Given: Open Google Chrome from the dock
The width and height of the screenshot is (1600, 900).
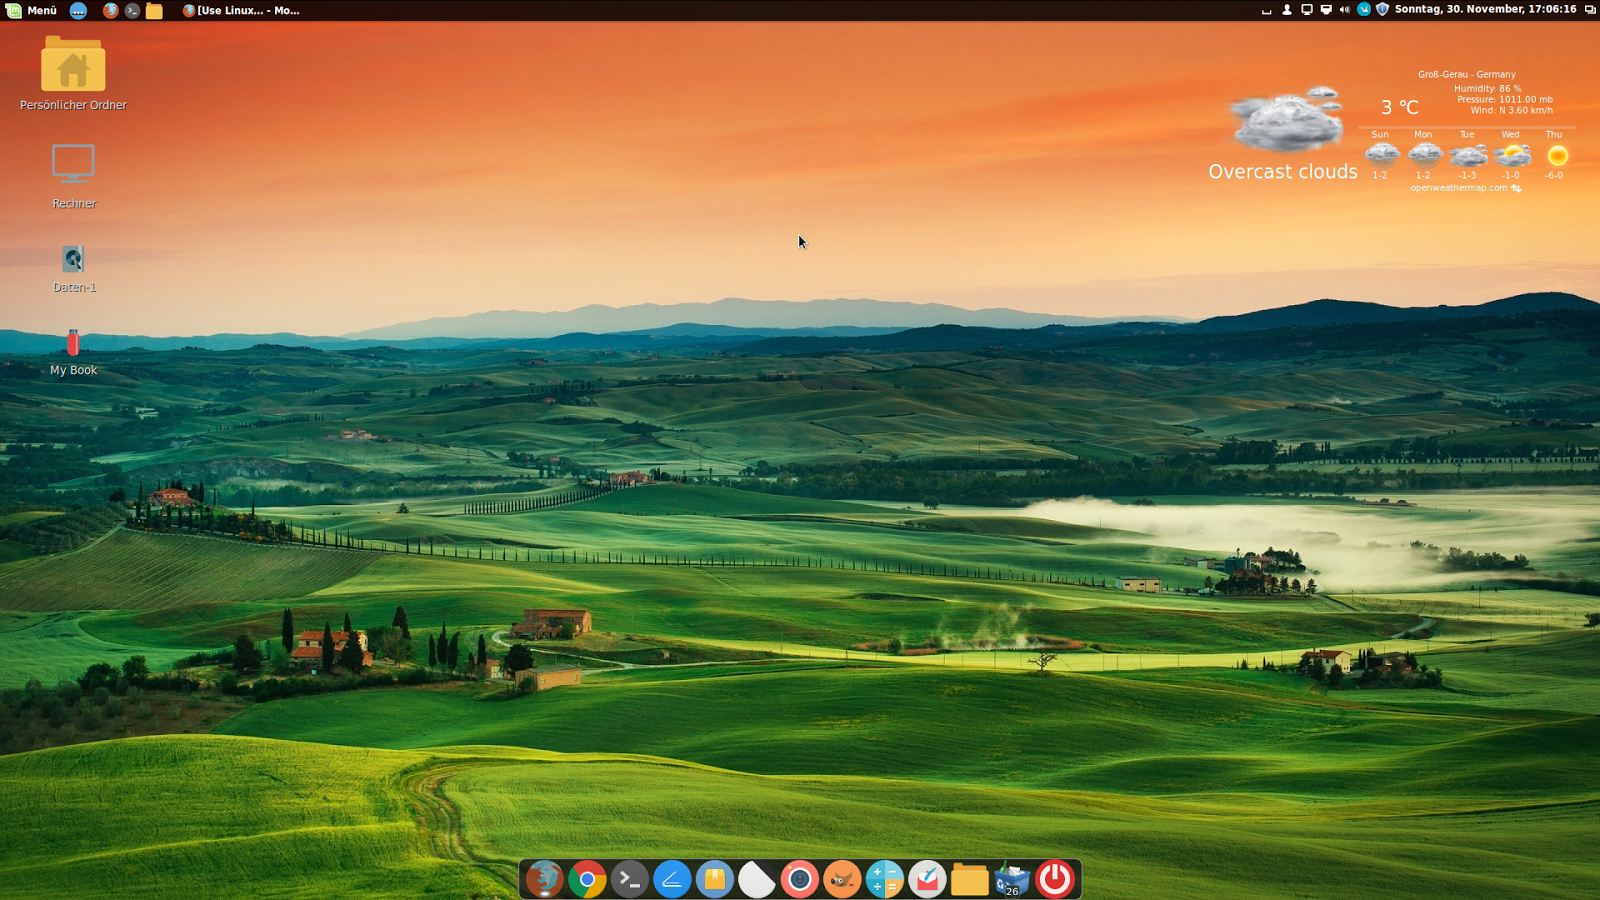Looking at the screenshot, I should click(588, 879).
